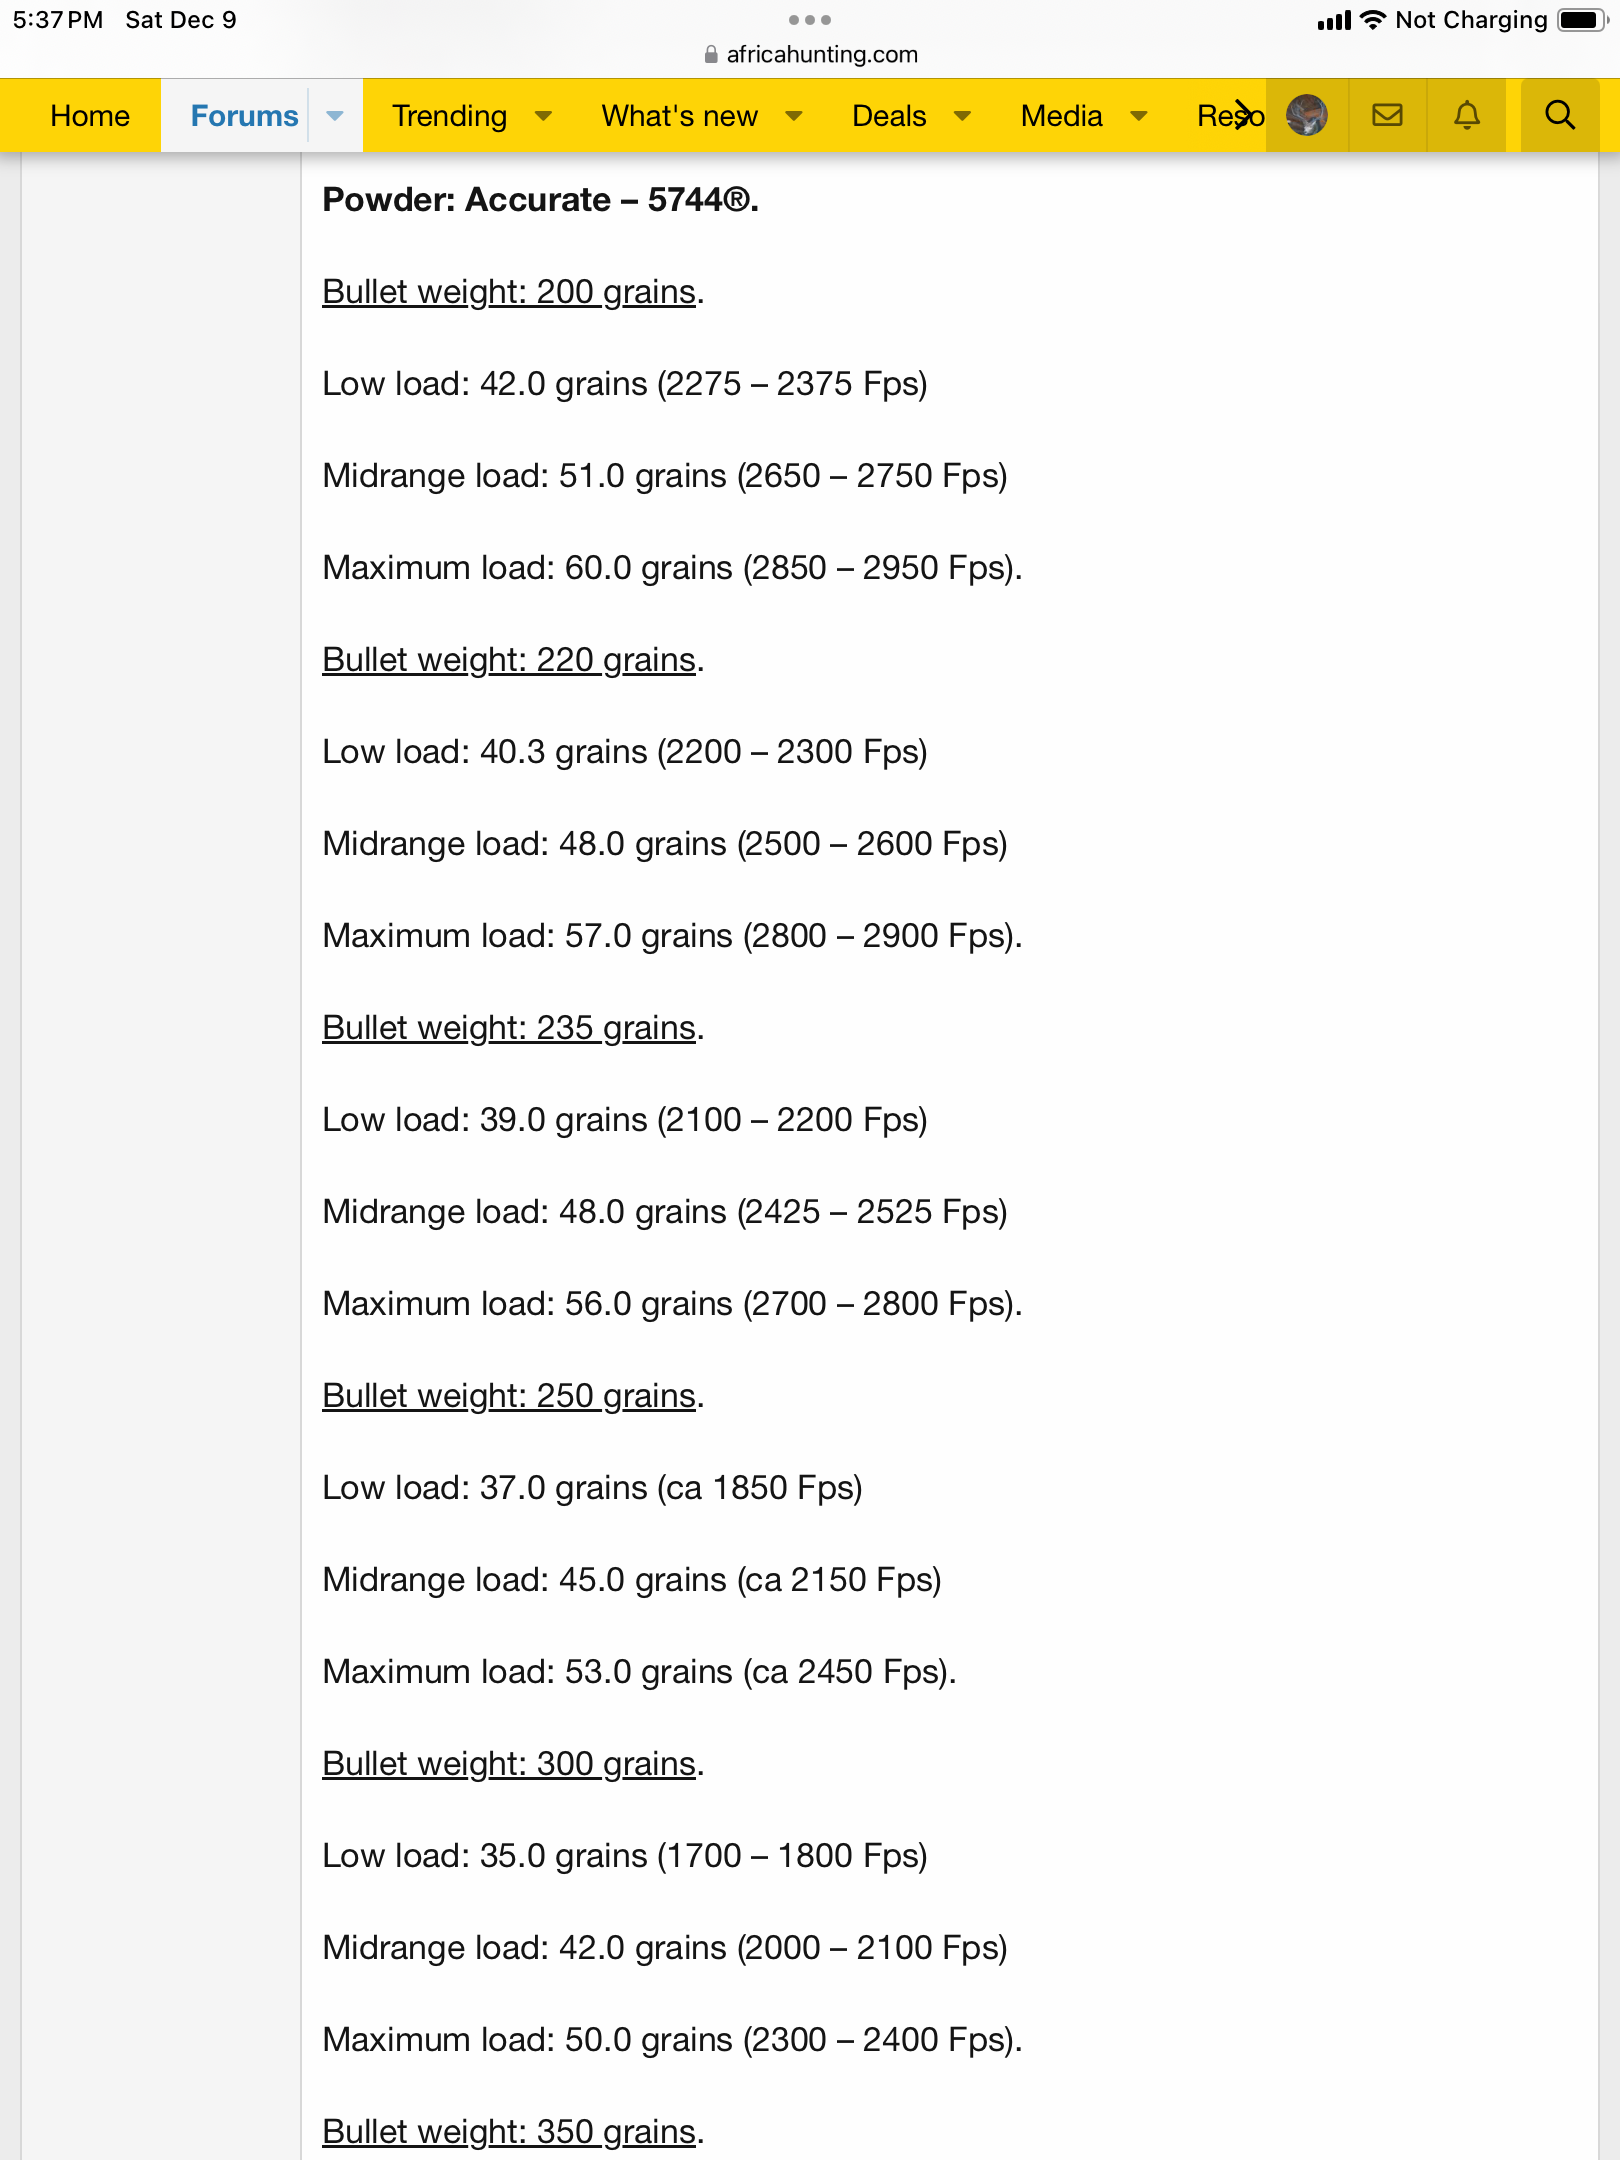Expand the Deals dropdown arrow

pos(962,116)
